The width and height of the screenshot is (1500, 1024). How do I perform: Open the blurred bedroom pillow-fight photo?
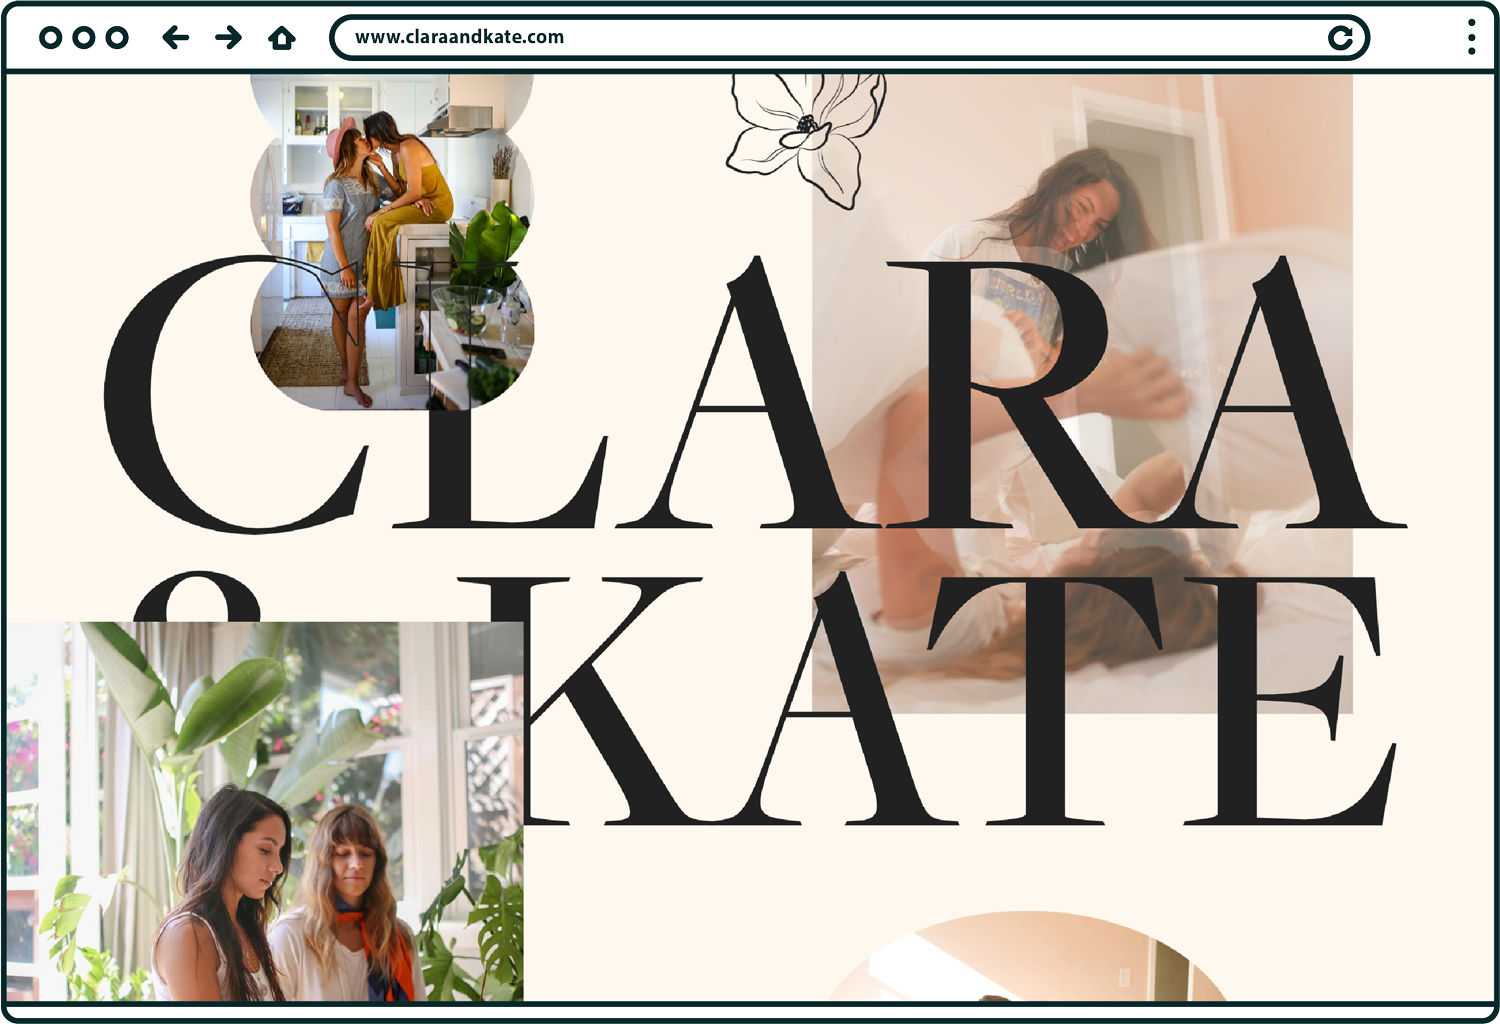pyautogui.click(x=1082, y=393)
